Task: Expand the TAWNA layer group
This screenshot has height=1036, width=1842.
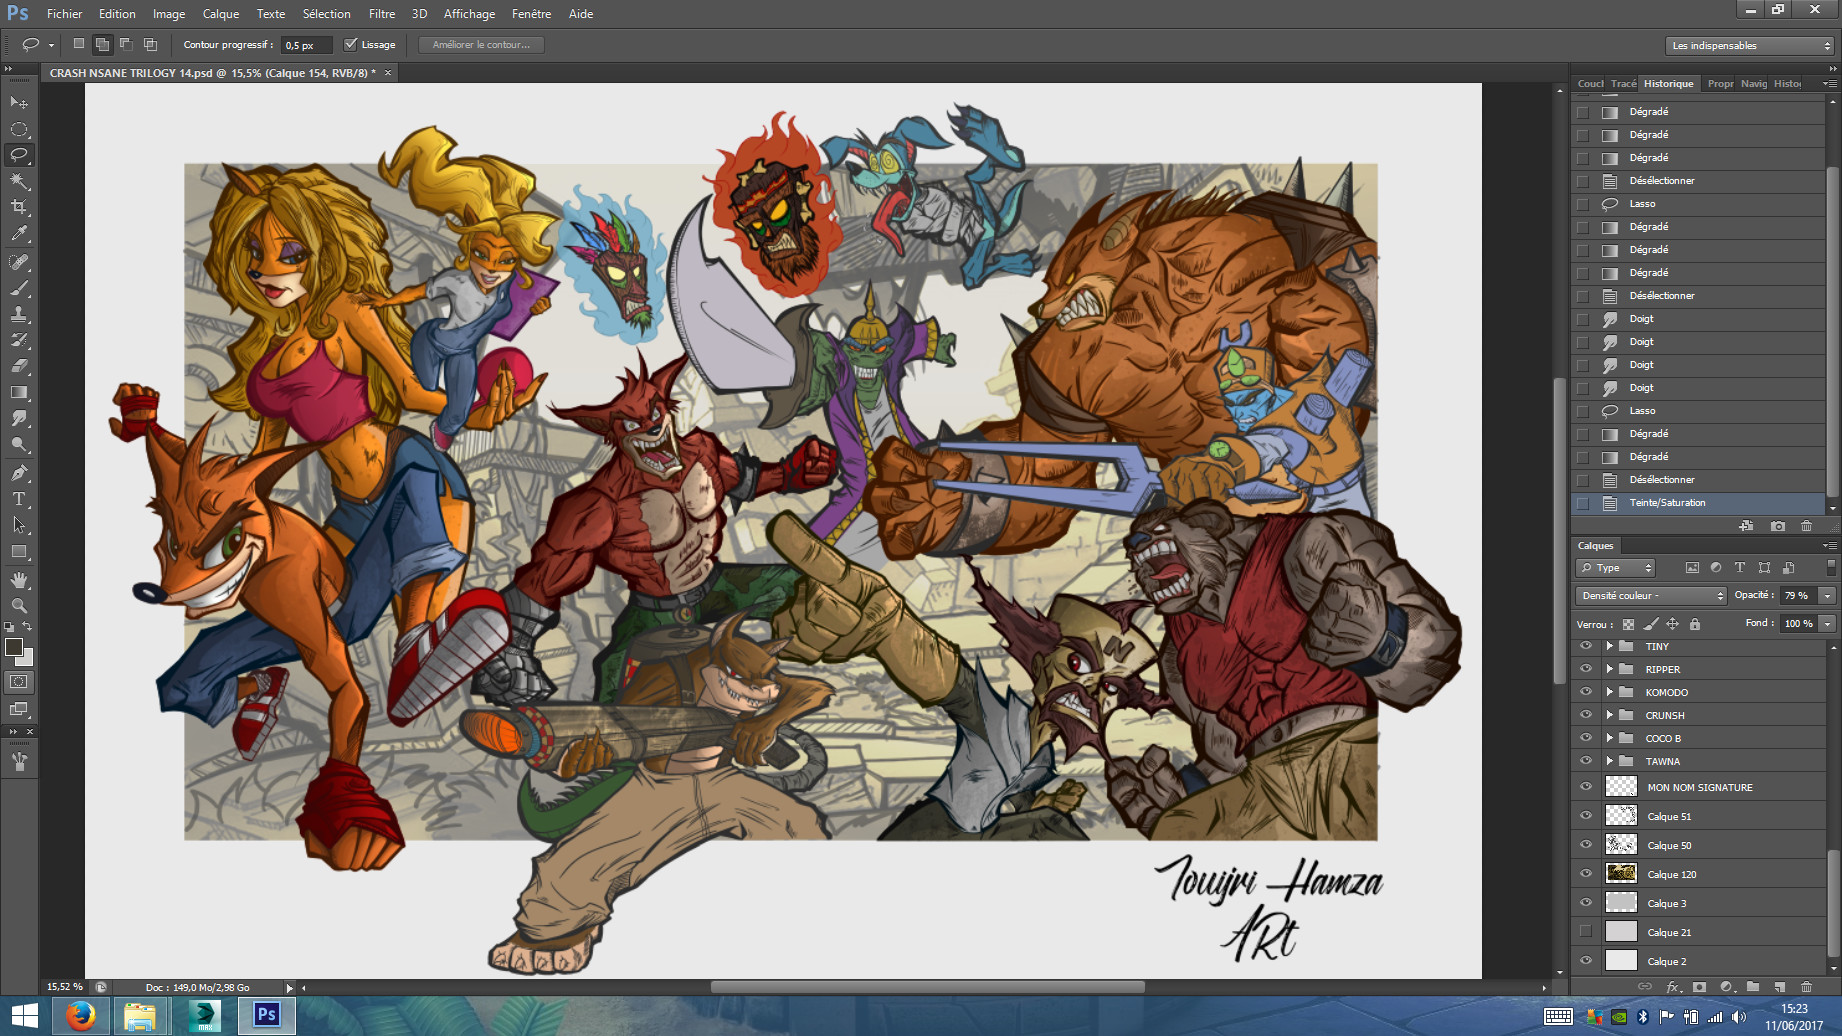Action: [1609, 761]
